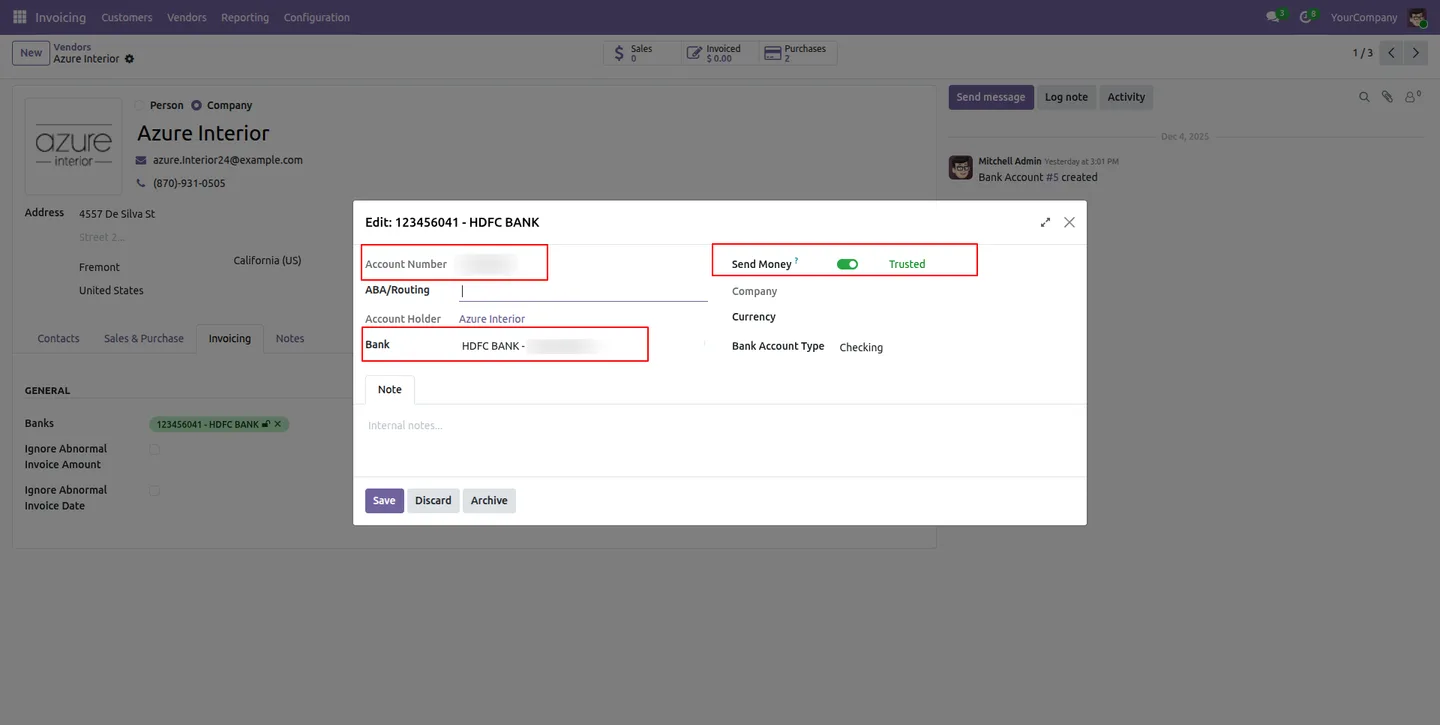1440x725 pixels.
Task: Click the Fremont city field
Action: point(99,267)
